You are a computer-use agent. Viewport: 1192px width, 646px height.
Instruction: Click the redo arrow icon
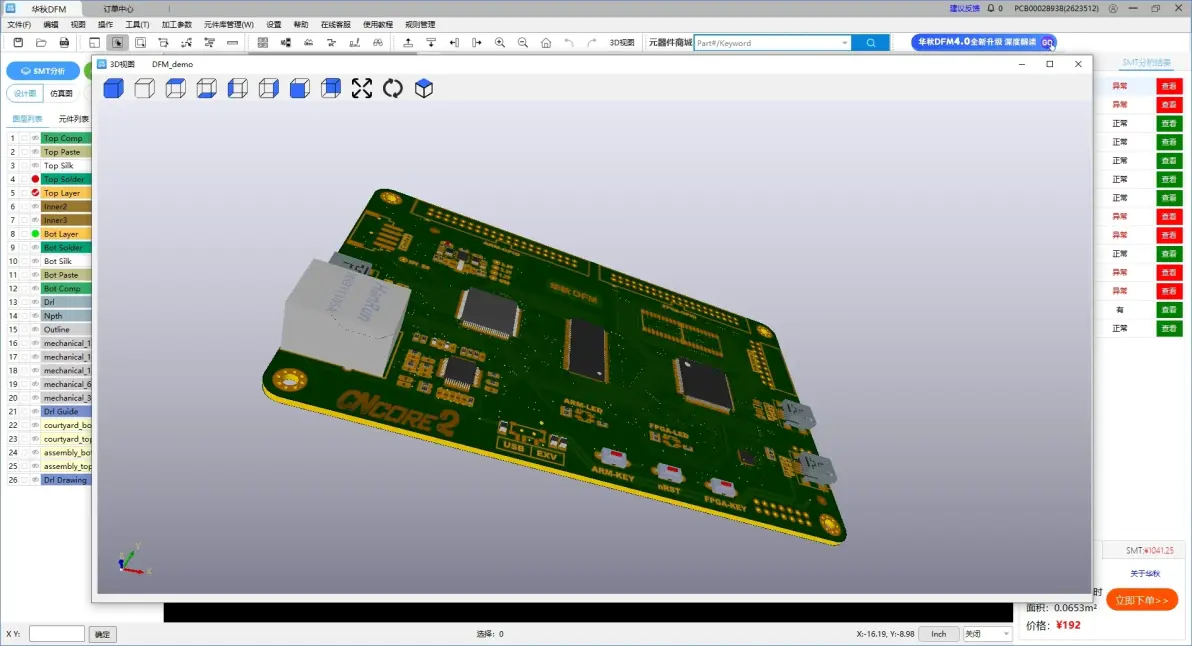591,43
